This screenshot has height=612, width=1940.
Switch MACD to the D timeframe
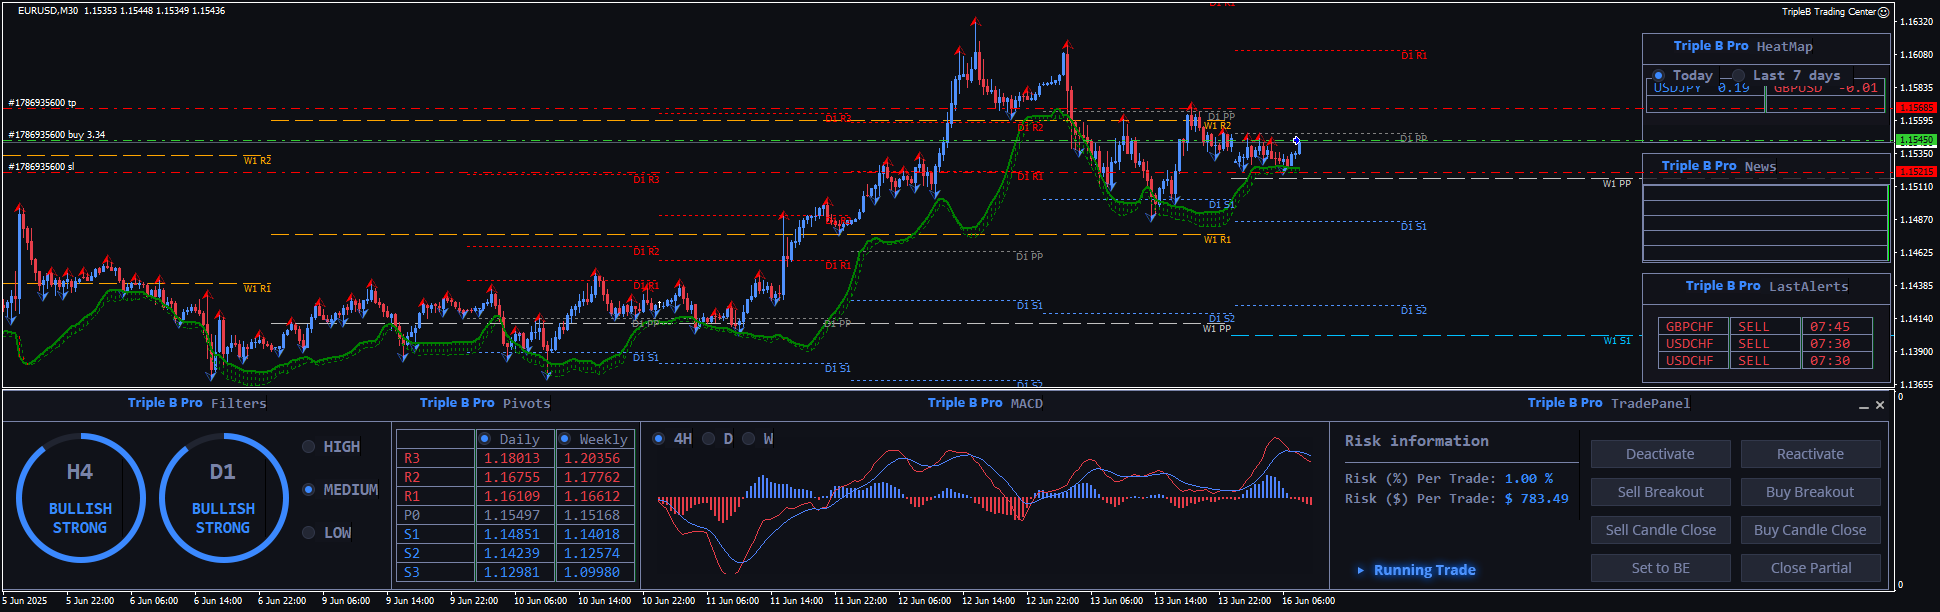tap(709, 439)
